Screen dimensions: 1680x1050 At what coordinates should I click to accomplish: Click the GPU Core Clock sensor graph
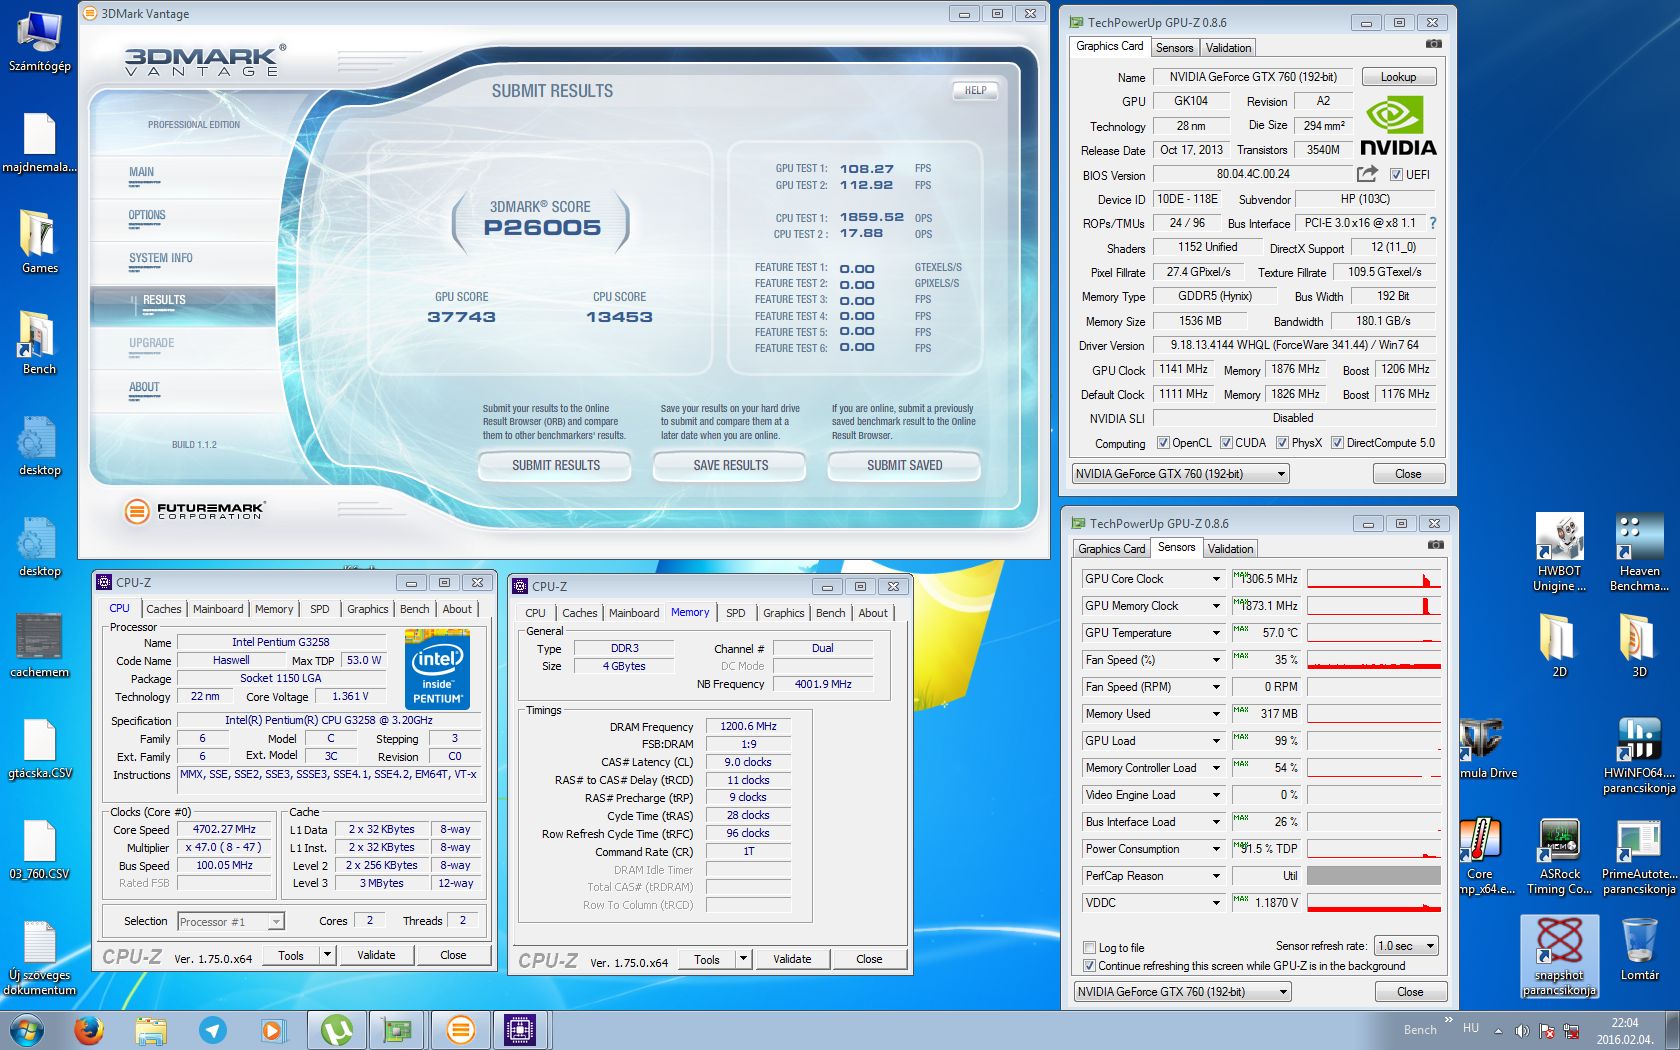coord(1374,579)
